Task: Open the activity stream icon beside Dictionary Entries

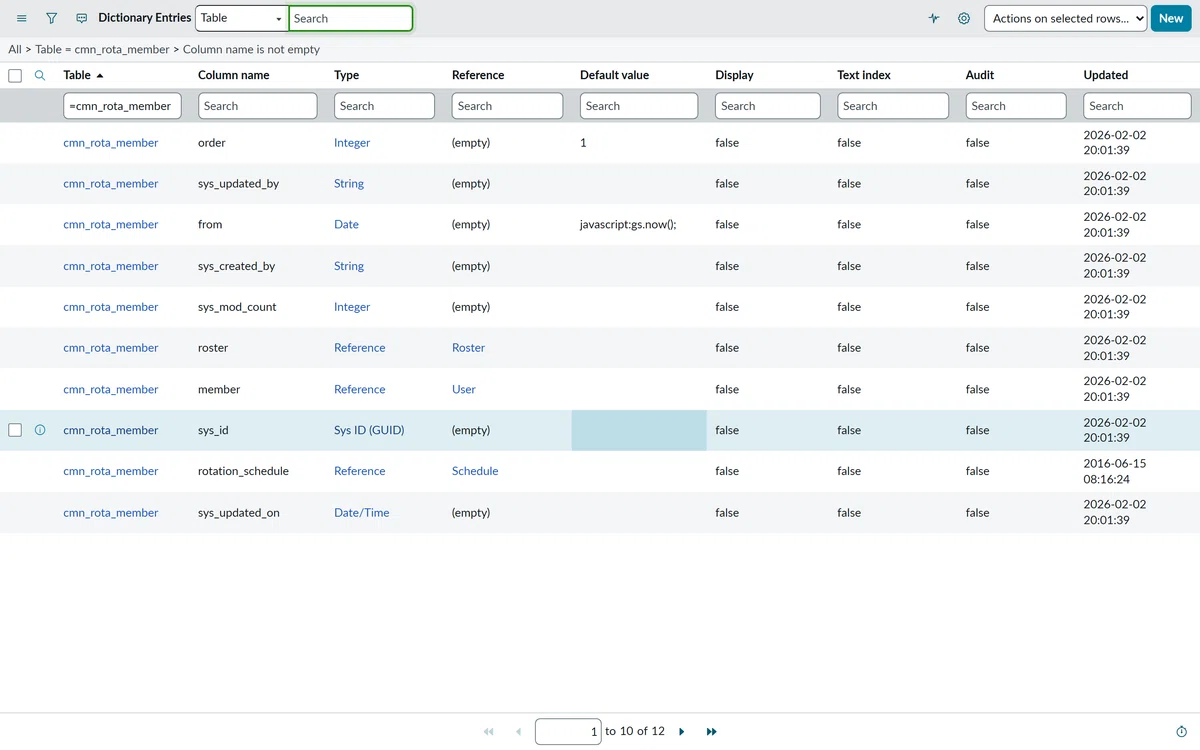Action: 82,18
